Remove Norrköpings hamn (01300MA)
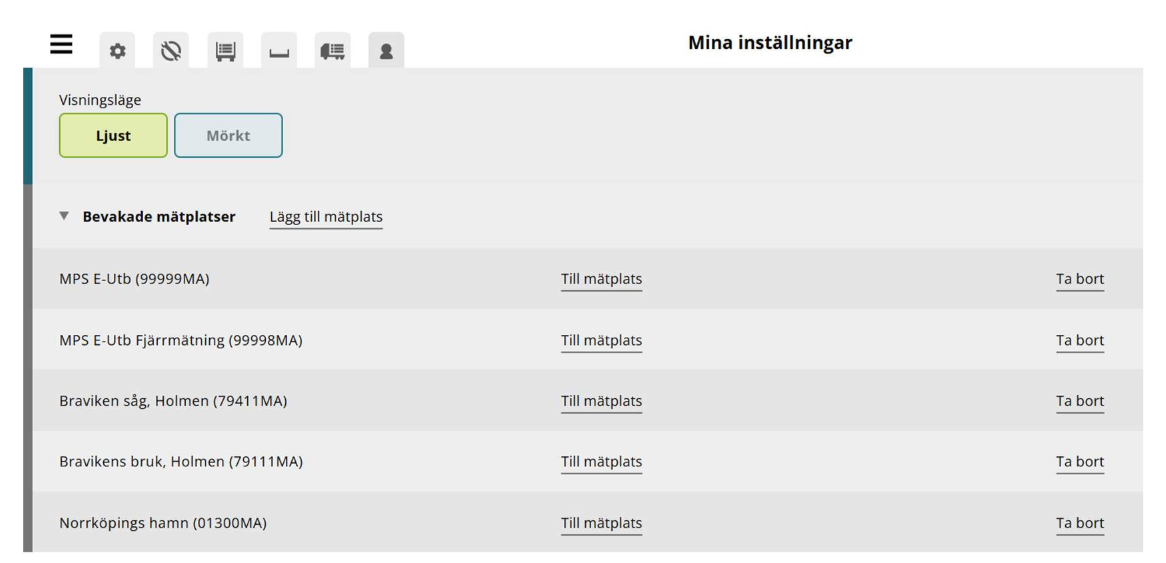 (x=1080, y=523)
